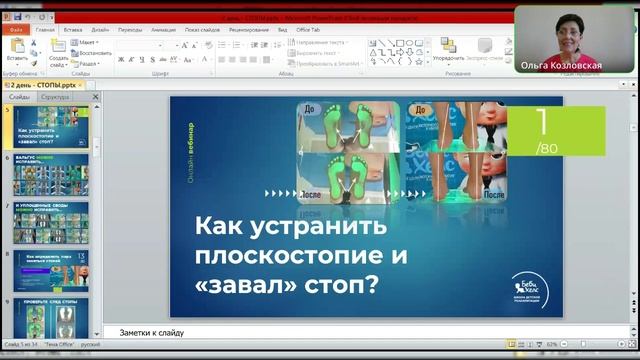Click the Clear formatting icon
The width and height of the screenshot is (640, 360).
209,45
